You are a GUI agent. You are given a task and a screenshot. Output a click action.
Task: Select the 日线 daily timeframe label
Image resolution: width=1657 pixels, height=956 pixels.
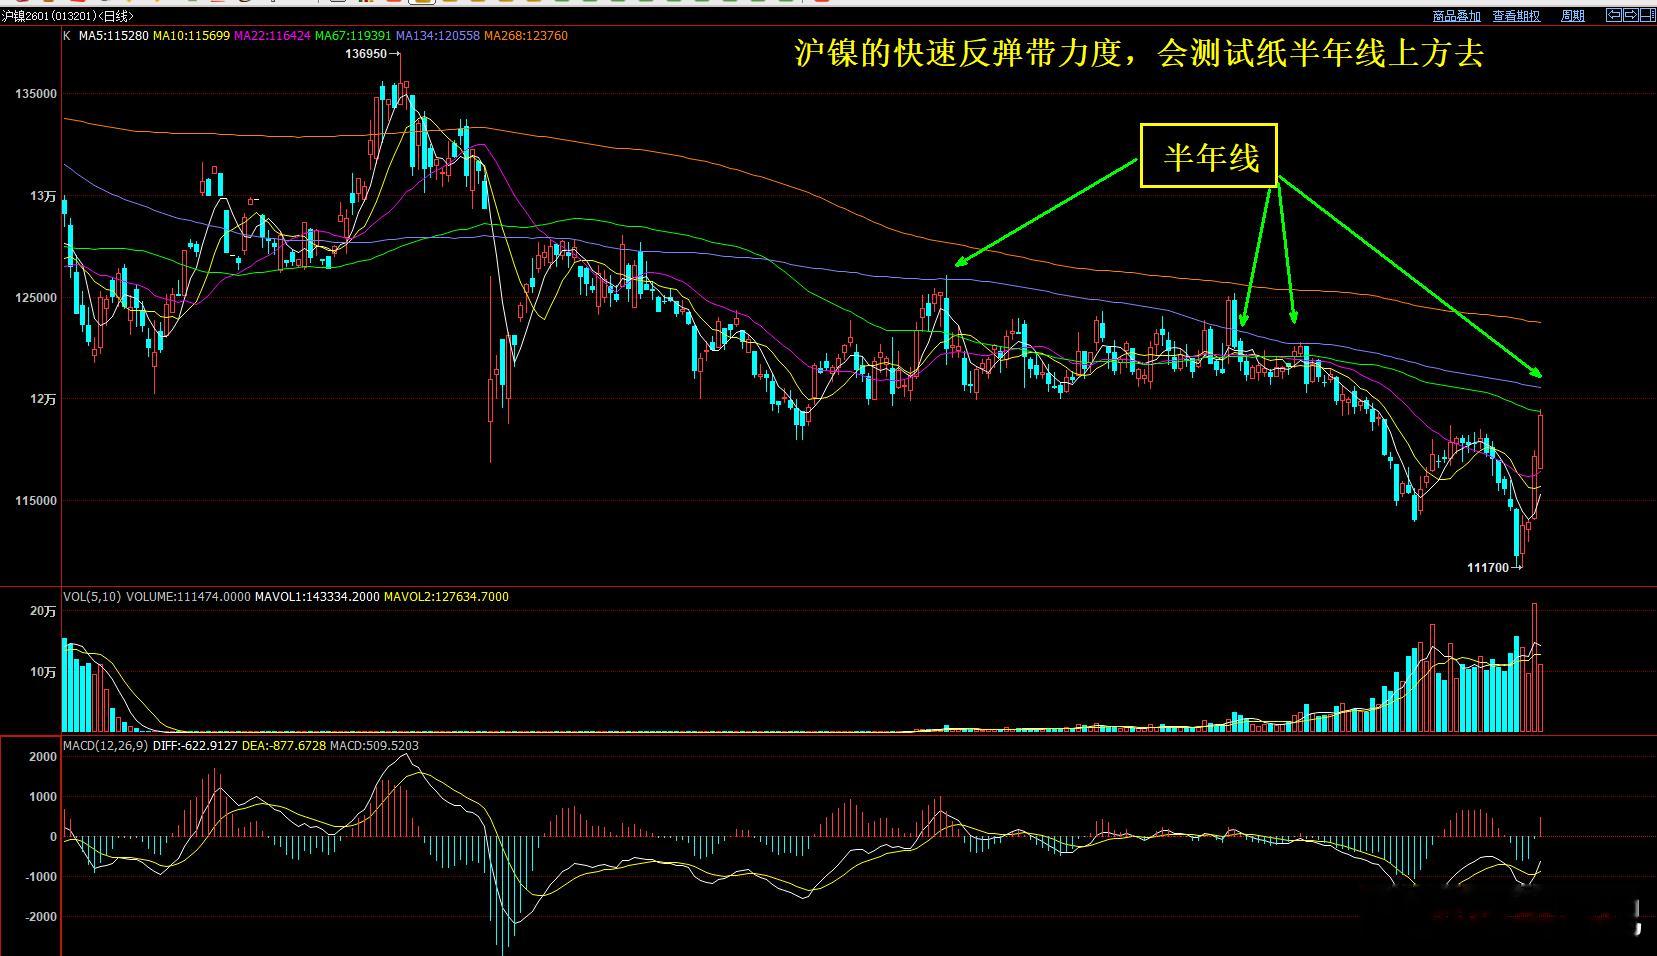pyautogui.click(x=118, y=16)
